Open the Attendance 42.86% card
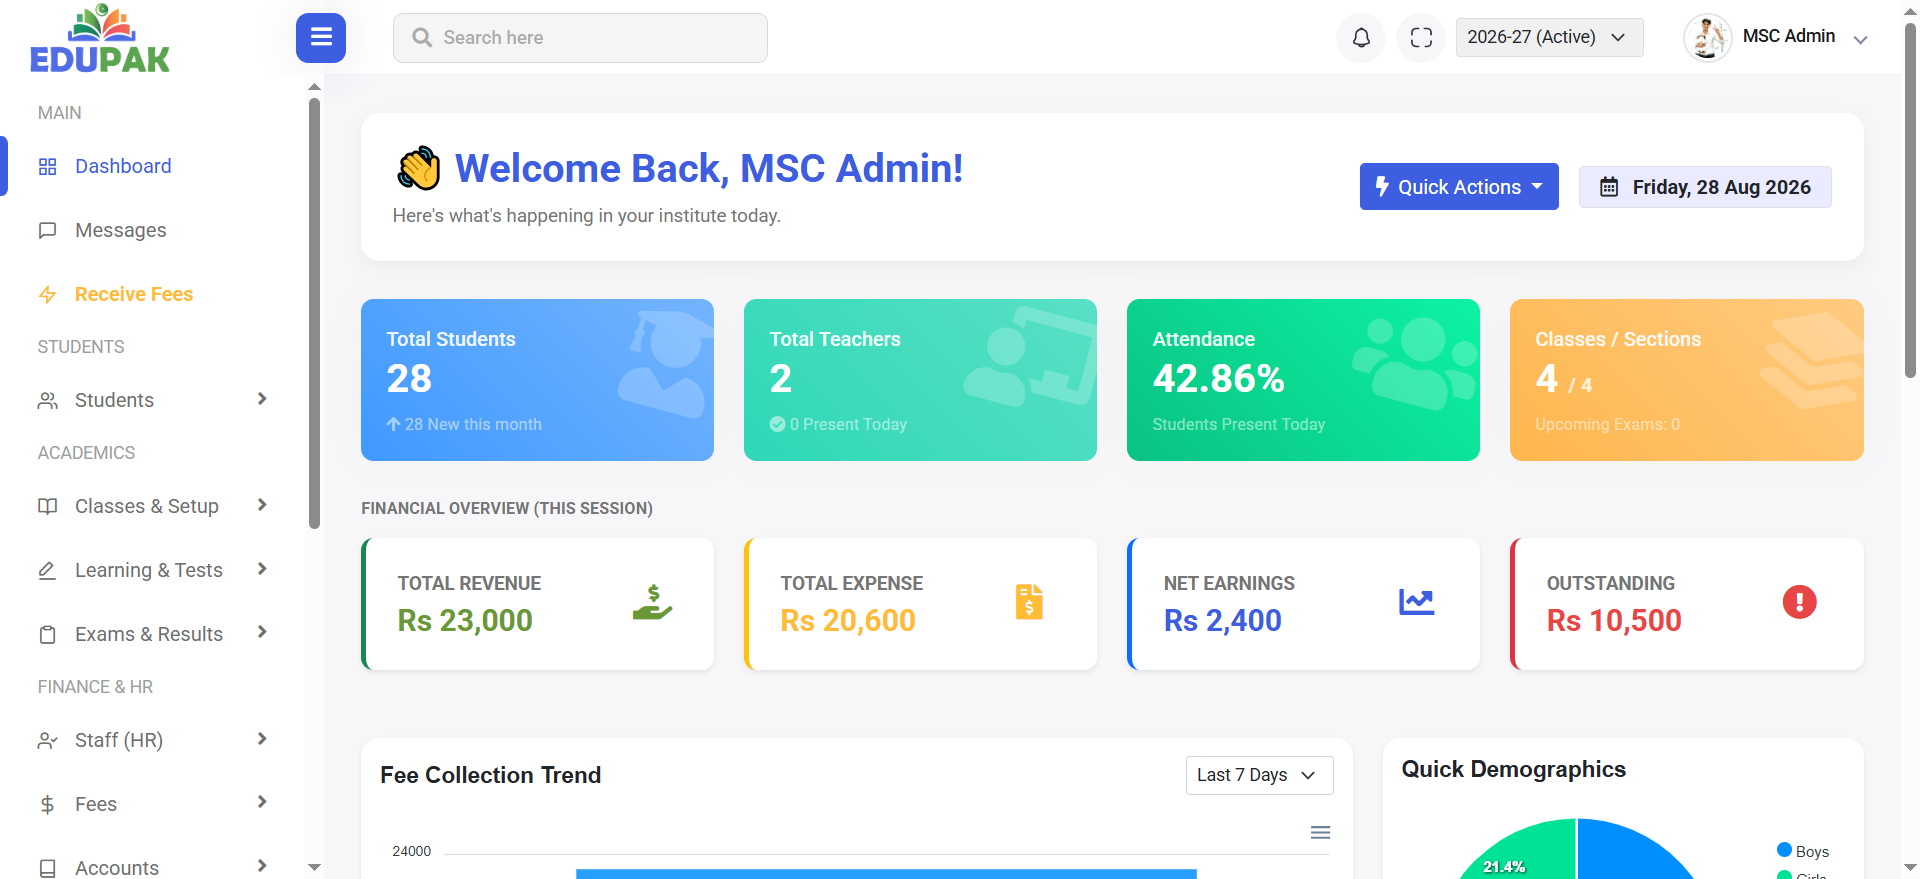Viewport: 1920px width, 879px height. (1303, 380)
